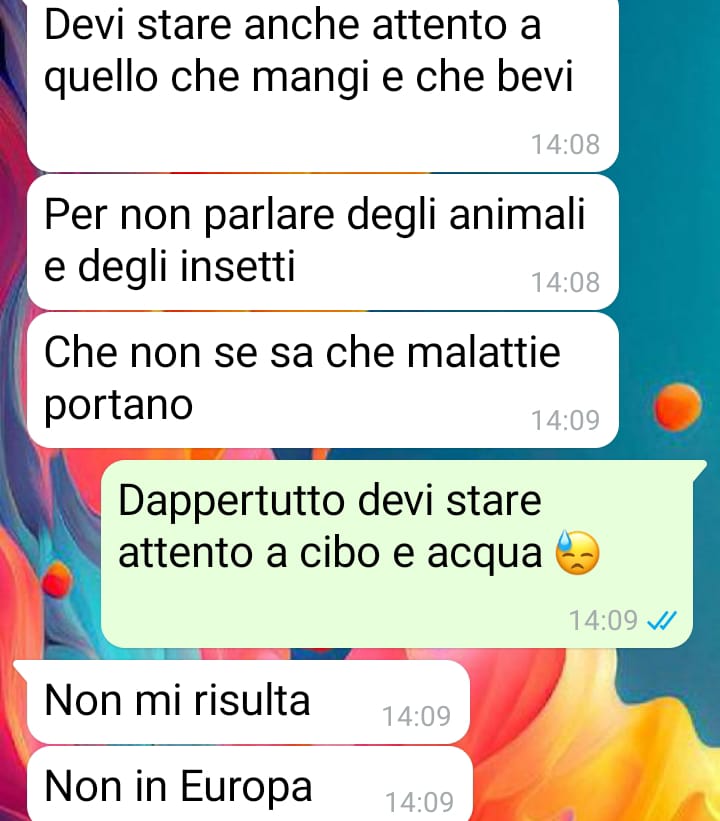Tap the blue double-check read receipt
This screenshot has height=821, width=720.
(662, 621)
